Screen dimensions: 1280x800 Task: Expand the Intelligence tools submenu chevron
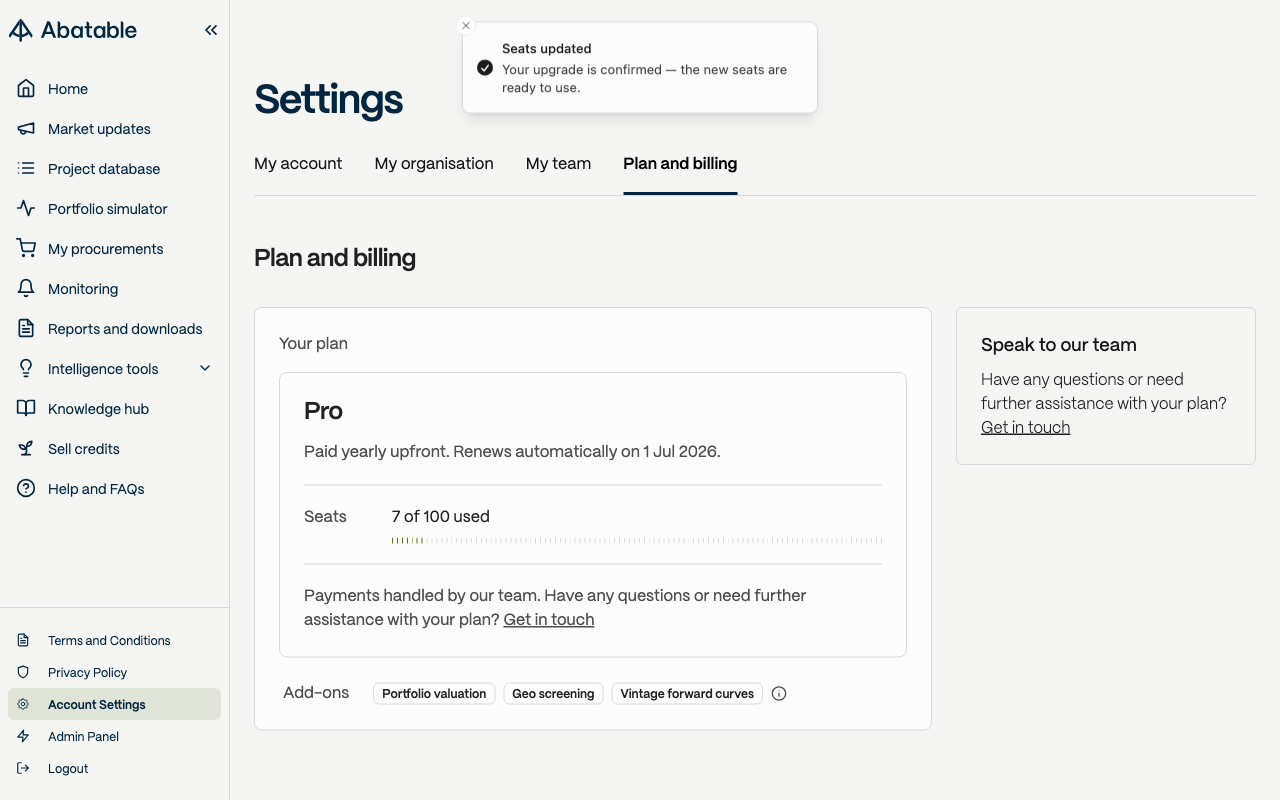point(205,369)
